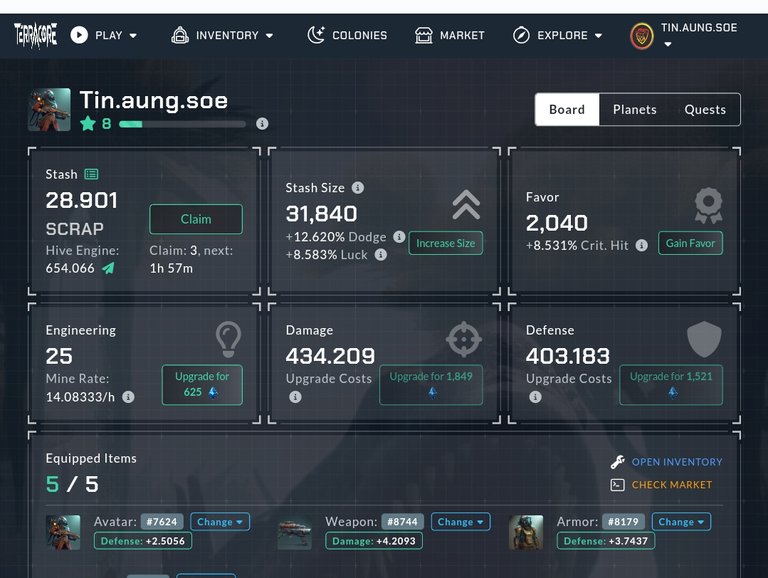This screenshot has width=768, height=578.
Task: Click the Defense: +3.7437 stat badge
Action: click(606, 541)
